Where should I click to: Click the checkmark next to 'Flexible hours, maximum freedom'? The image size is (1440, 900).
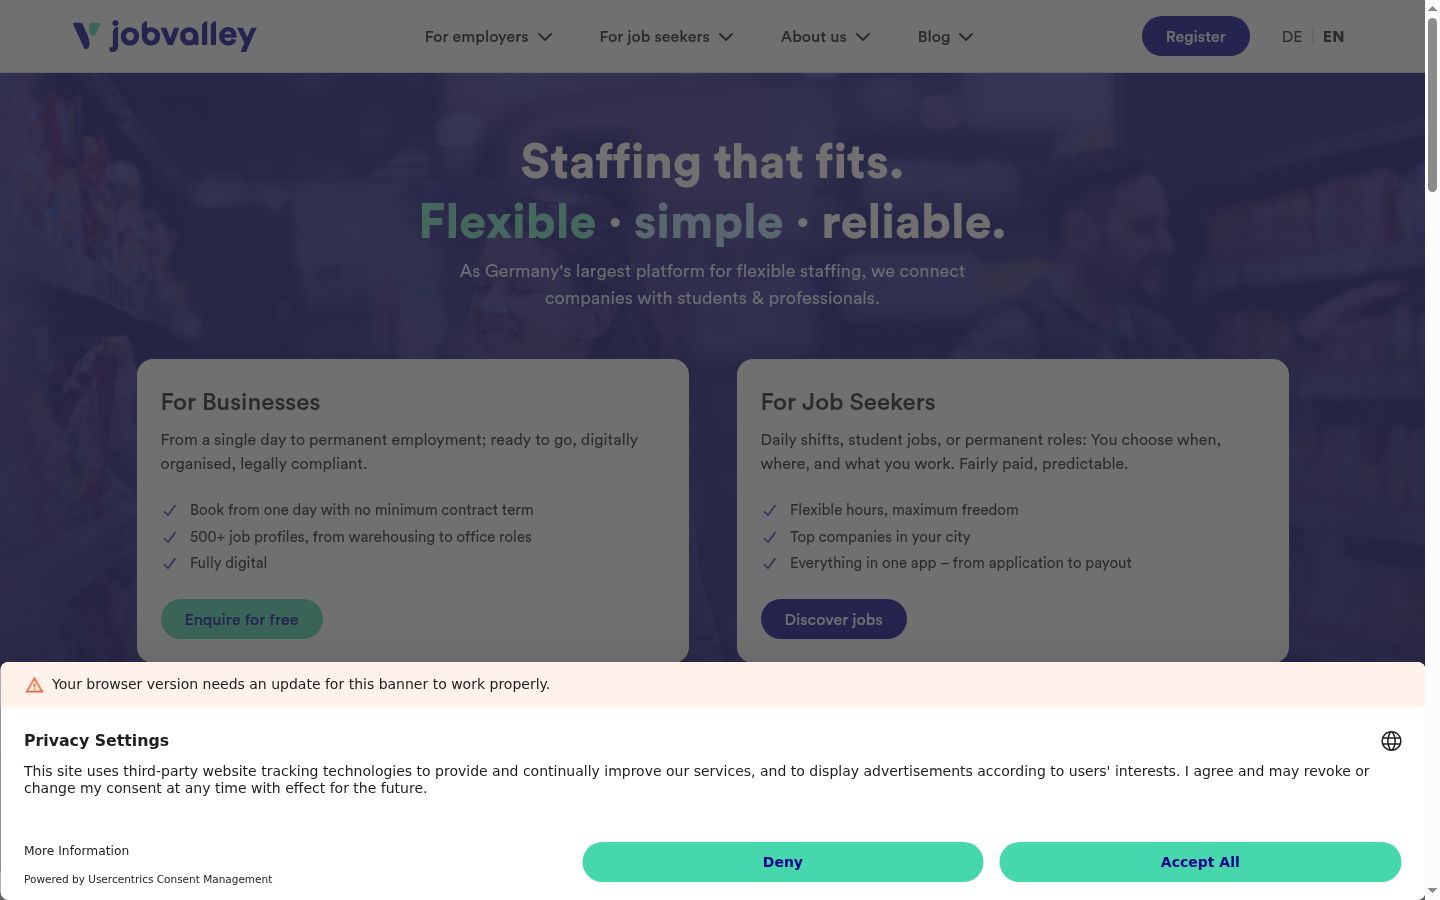(x=769, y=510)
